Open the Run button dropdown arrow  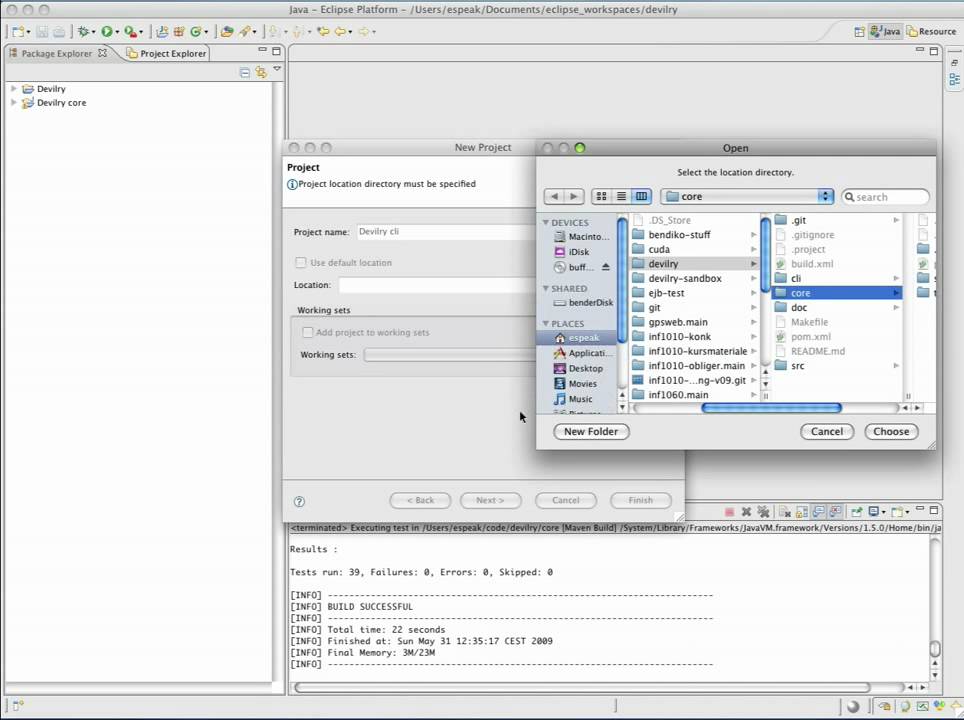[x=117, y=32]
